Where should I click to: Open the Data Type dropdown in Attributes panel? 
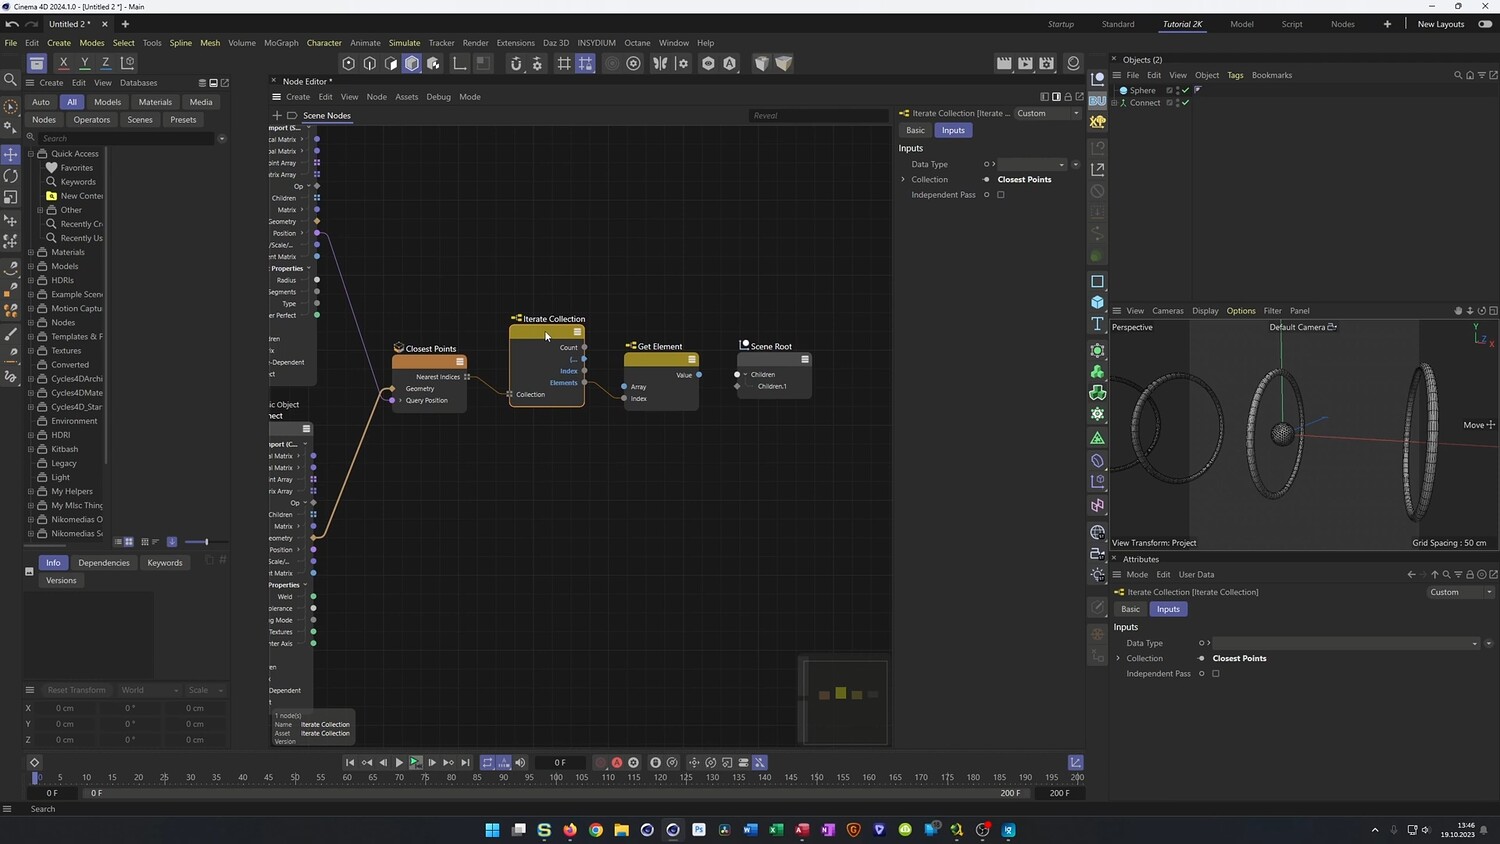click(1346, 643)
